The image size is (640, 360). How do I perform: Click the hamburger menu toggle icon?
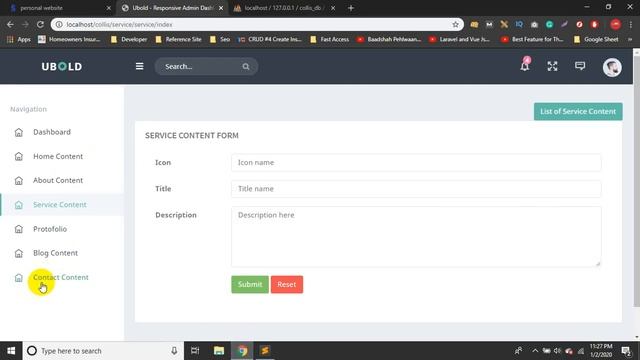[139, 66]
